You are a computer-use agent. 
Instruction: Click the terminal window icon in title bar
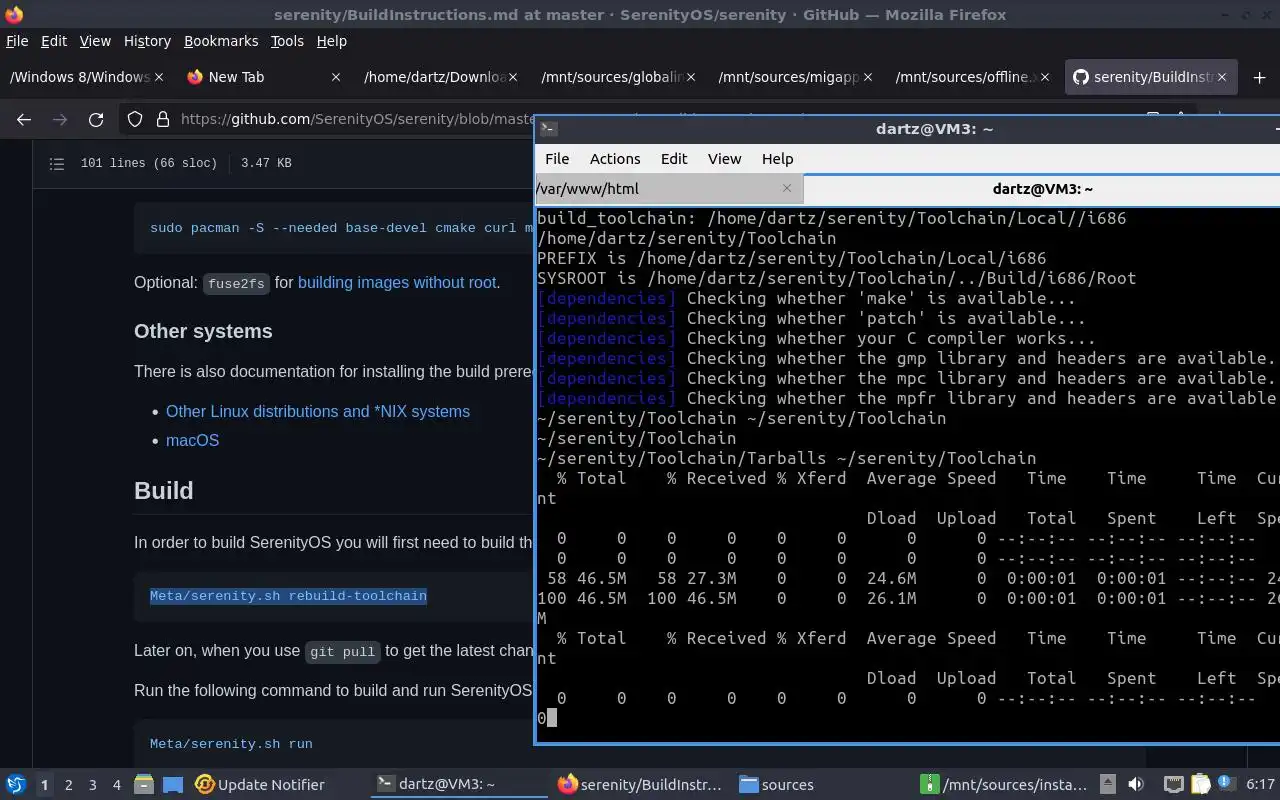[547, 128]
